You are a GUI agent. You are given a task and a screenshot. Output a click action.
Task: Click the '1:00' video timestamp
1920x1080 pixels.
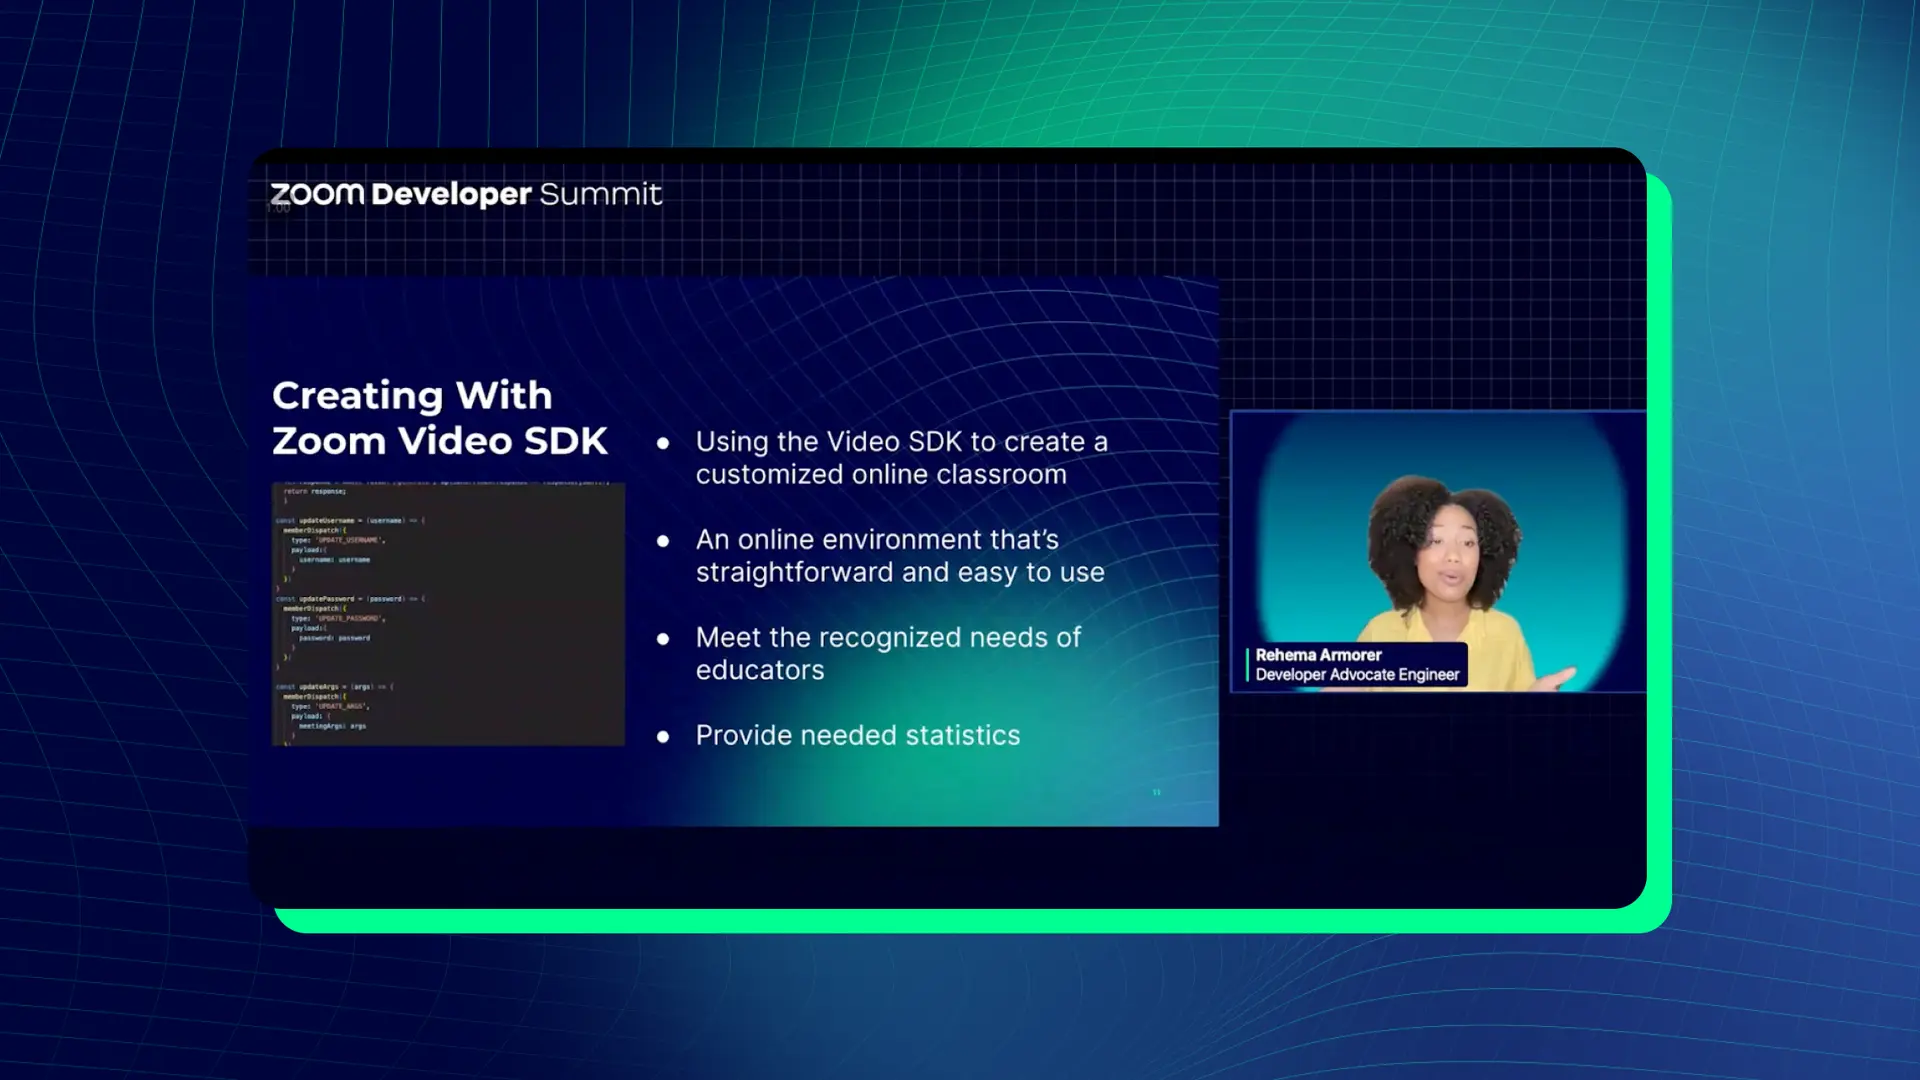[x=277, y=206]
